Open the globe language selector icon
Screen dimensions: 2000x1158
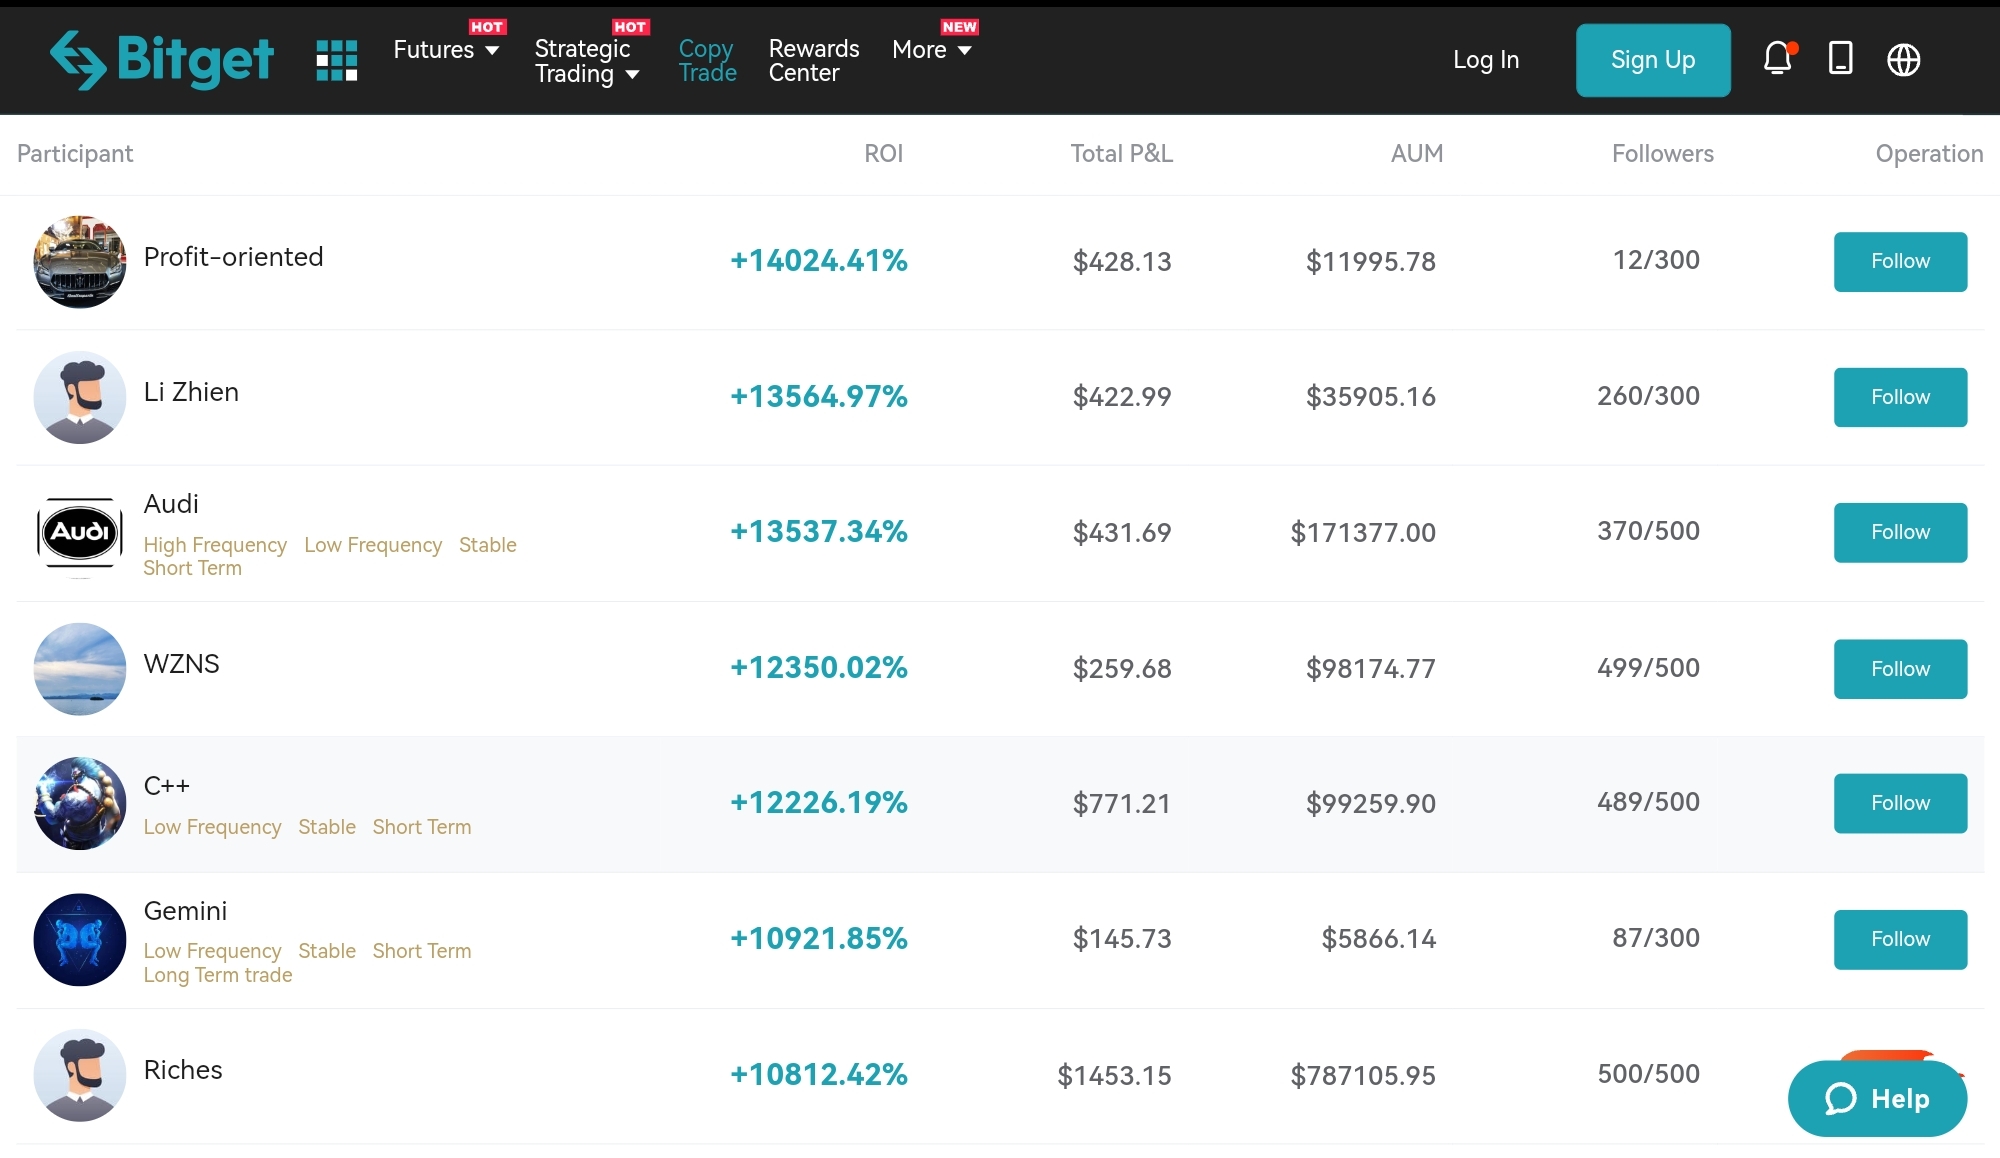point(1903,60)
